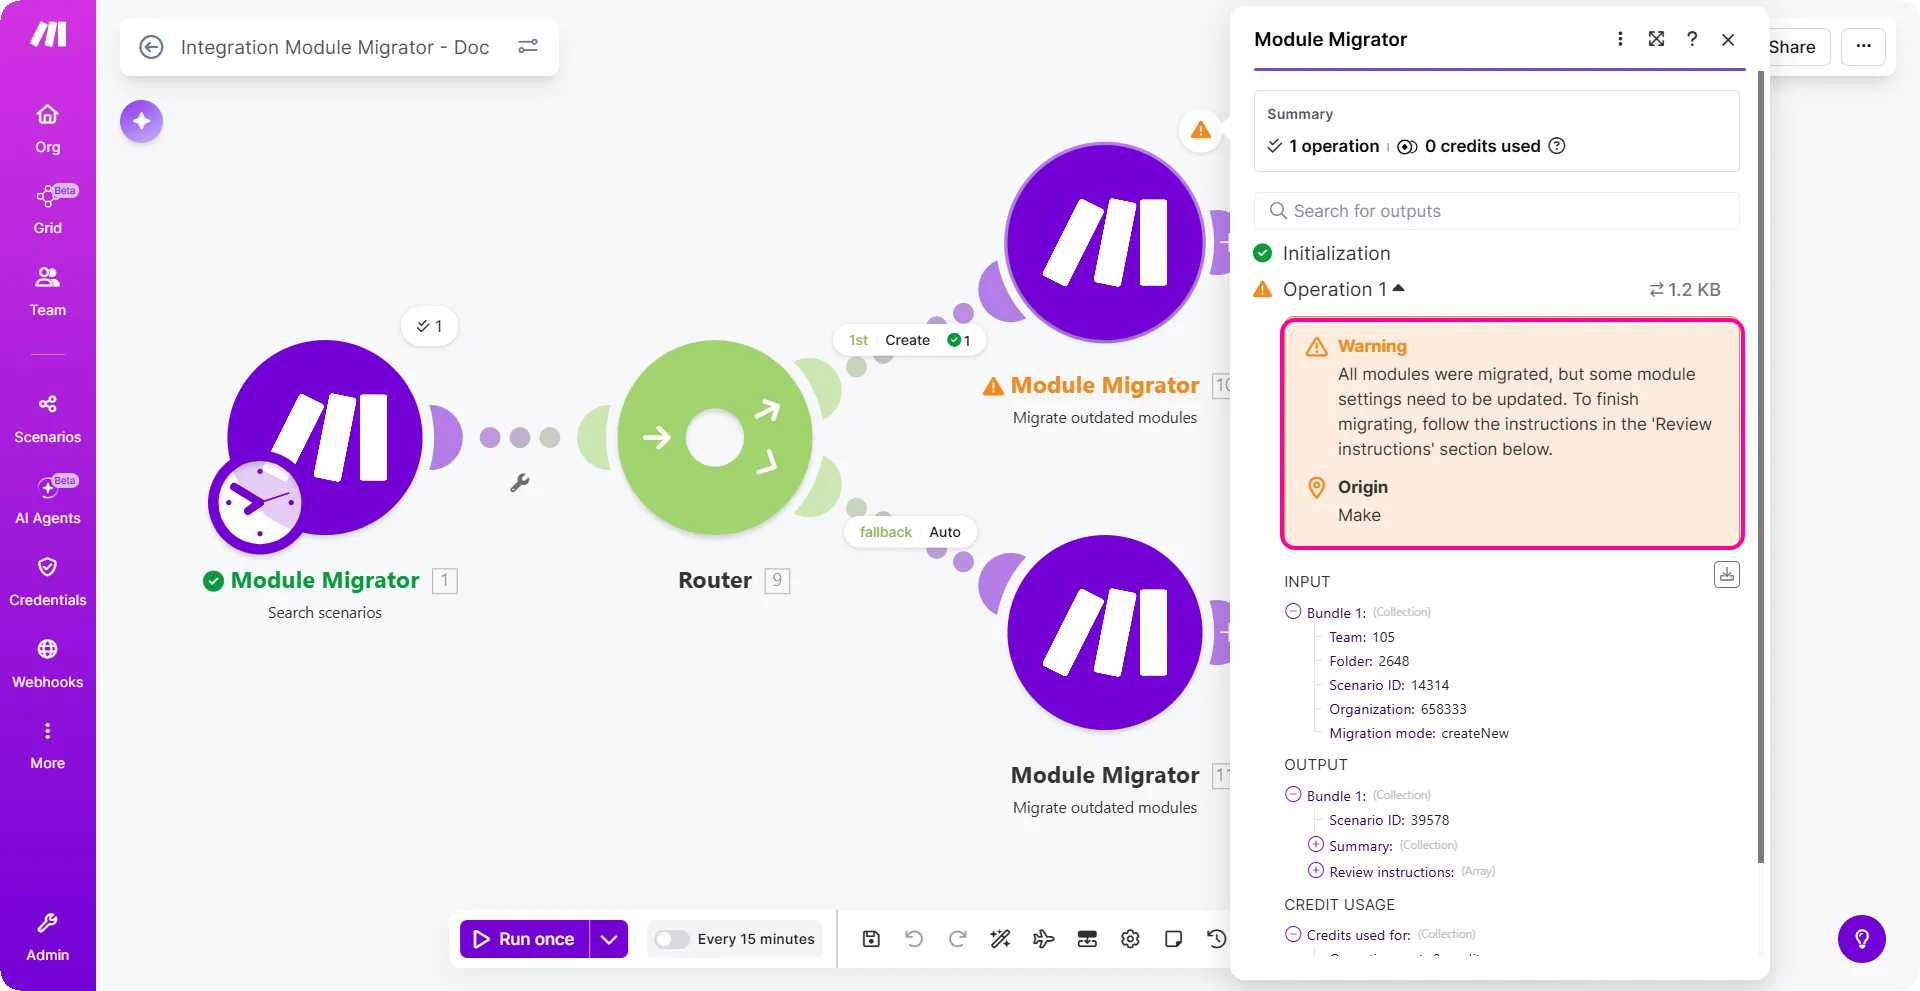Open the history clock icon in the toolbar
The height and width of the screenshot is (991, 1920).
point(1216,939)
